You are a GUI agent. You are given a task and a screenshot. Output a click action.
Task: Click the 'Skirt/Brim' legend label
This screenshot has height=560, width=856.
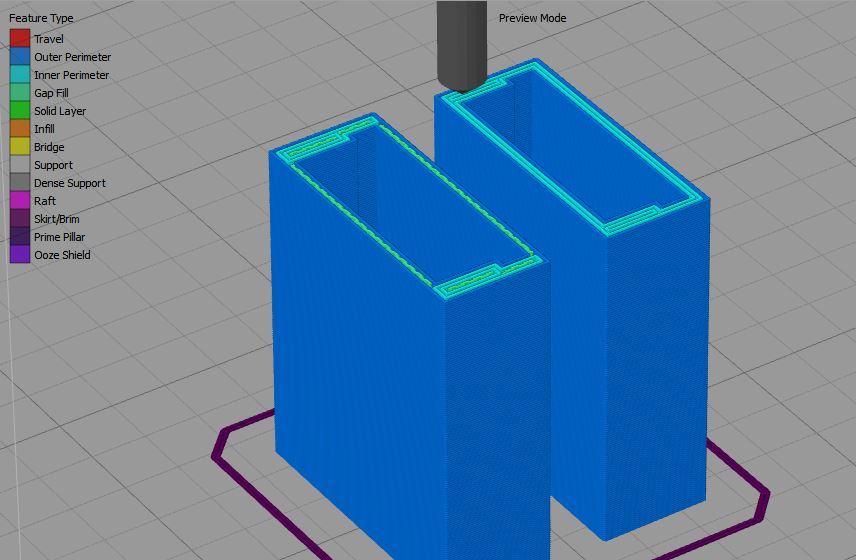point(57,219)
